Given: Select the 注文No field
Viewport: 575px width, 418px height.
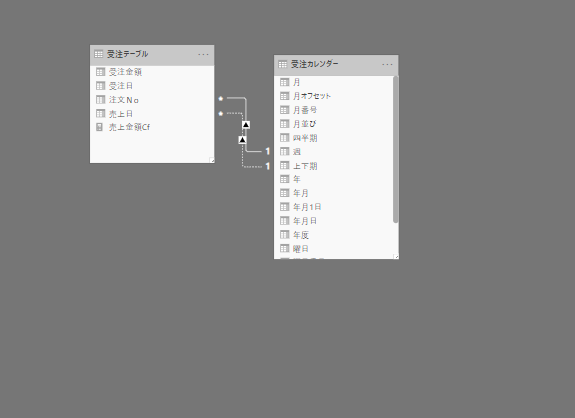Looking at the screenshot, I should 152,100.
